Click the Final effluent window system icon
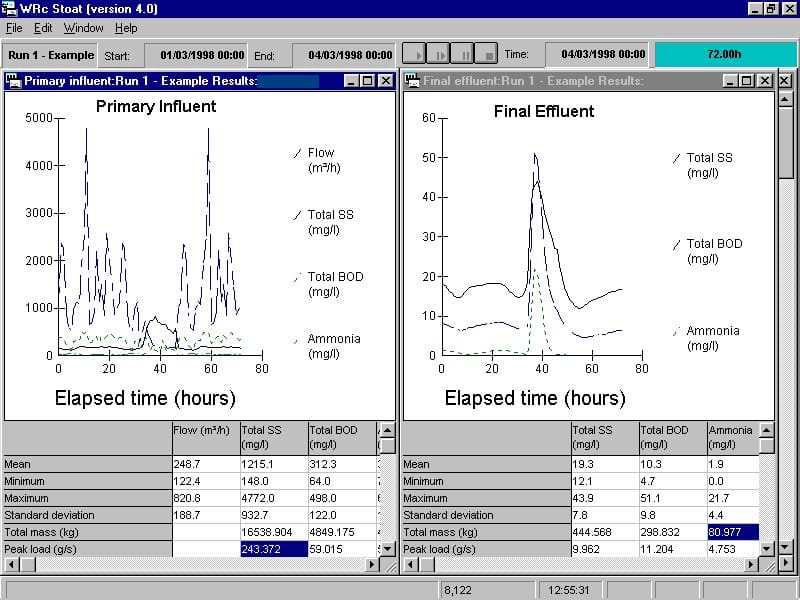Viewport: 800px width, 600px height. pyautogui.click(x=413, y=81)
